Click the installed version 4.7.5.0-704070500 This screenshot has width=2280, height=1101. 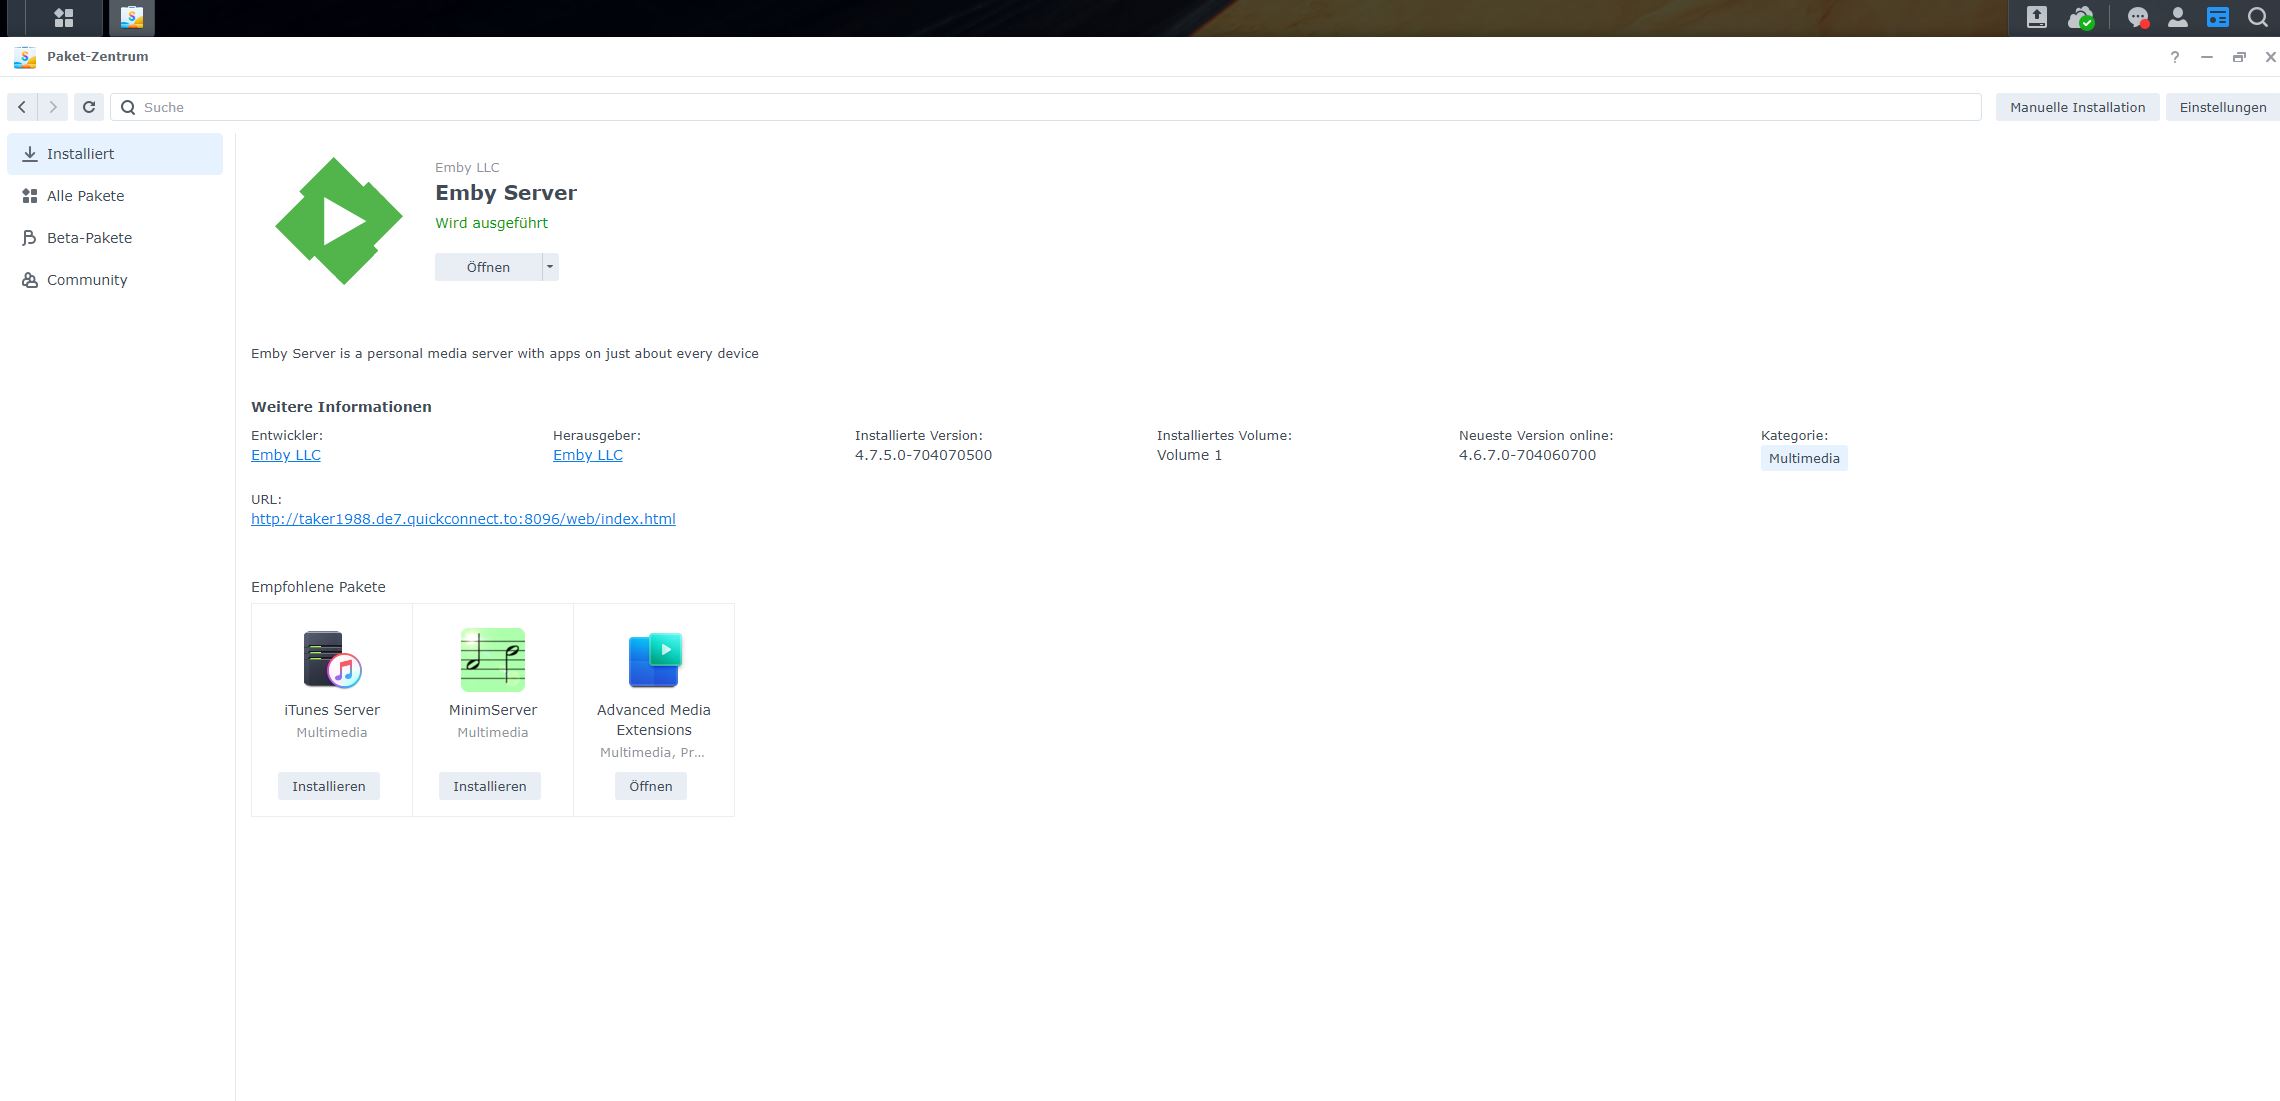tap(923, 455)
